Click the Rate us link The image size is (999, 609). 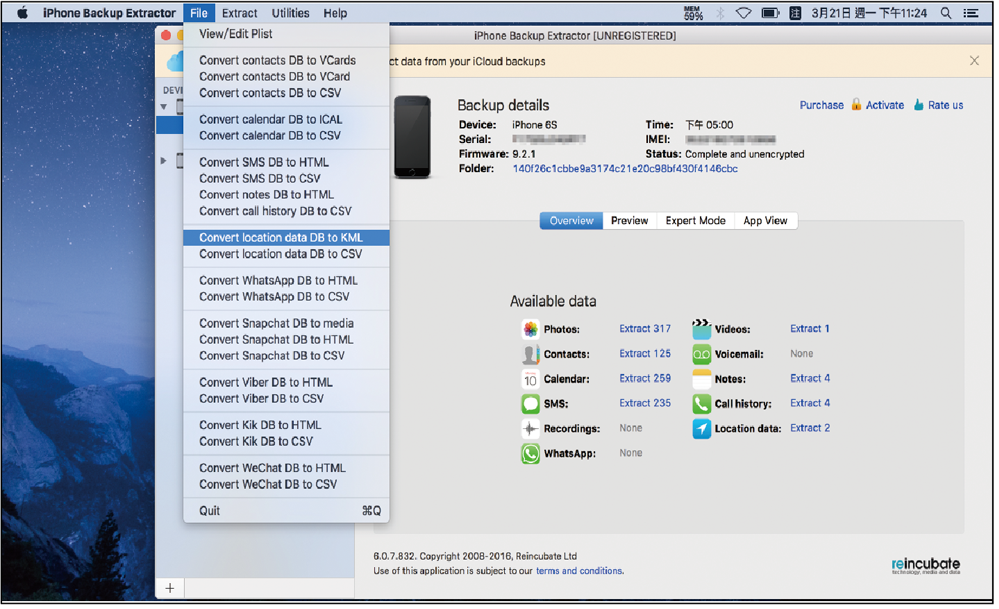pyautogui.click(x=945, y=105)
